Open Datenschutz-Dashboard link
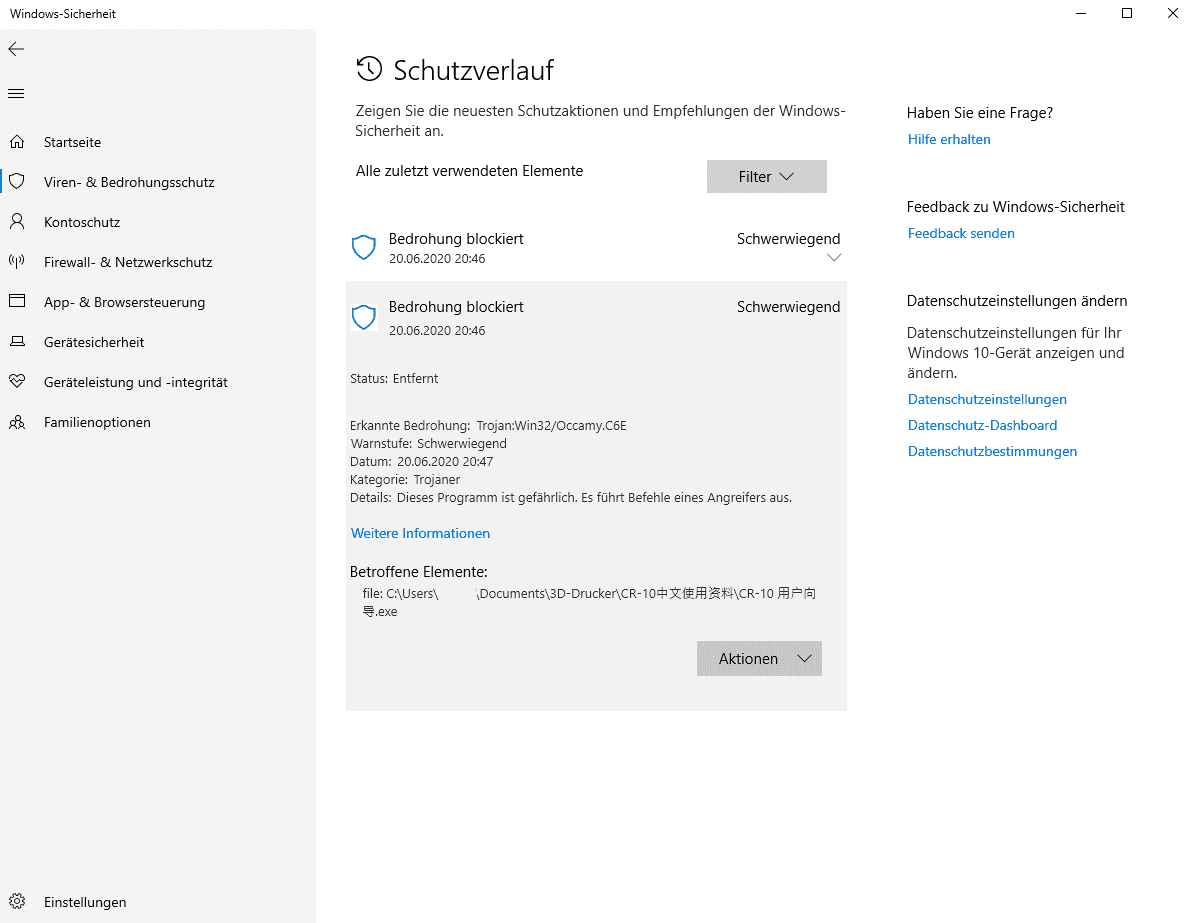The height and width of the screenshot is (923, 1192). (982, 425)
